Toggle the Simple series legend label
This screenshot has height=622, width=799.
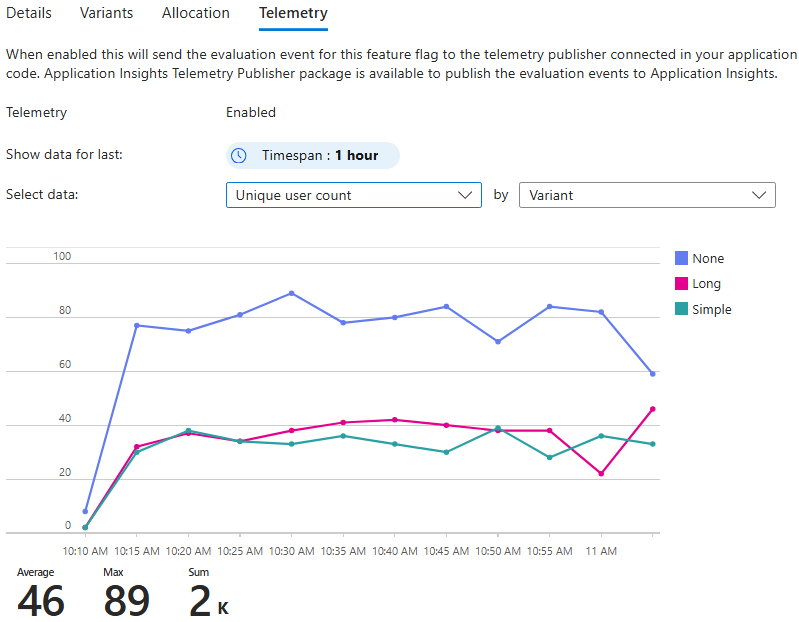coord(712,310)
